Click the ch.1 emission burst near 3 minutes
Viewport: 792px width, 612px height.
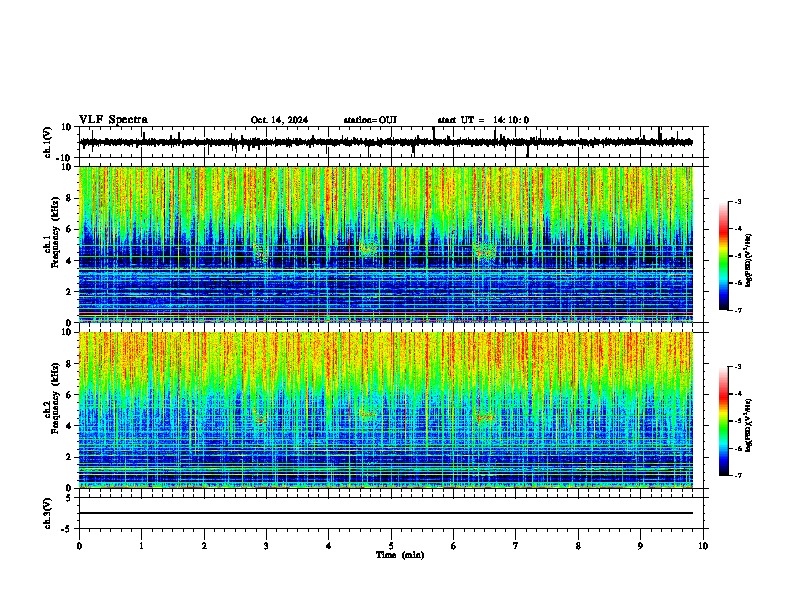tap(261, 252)
